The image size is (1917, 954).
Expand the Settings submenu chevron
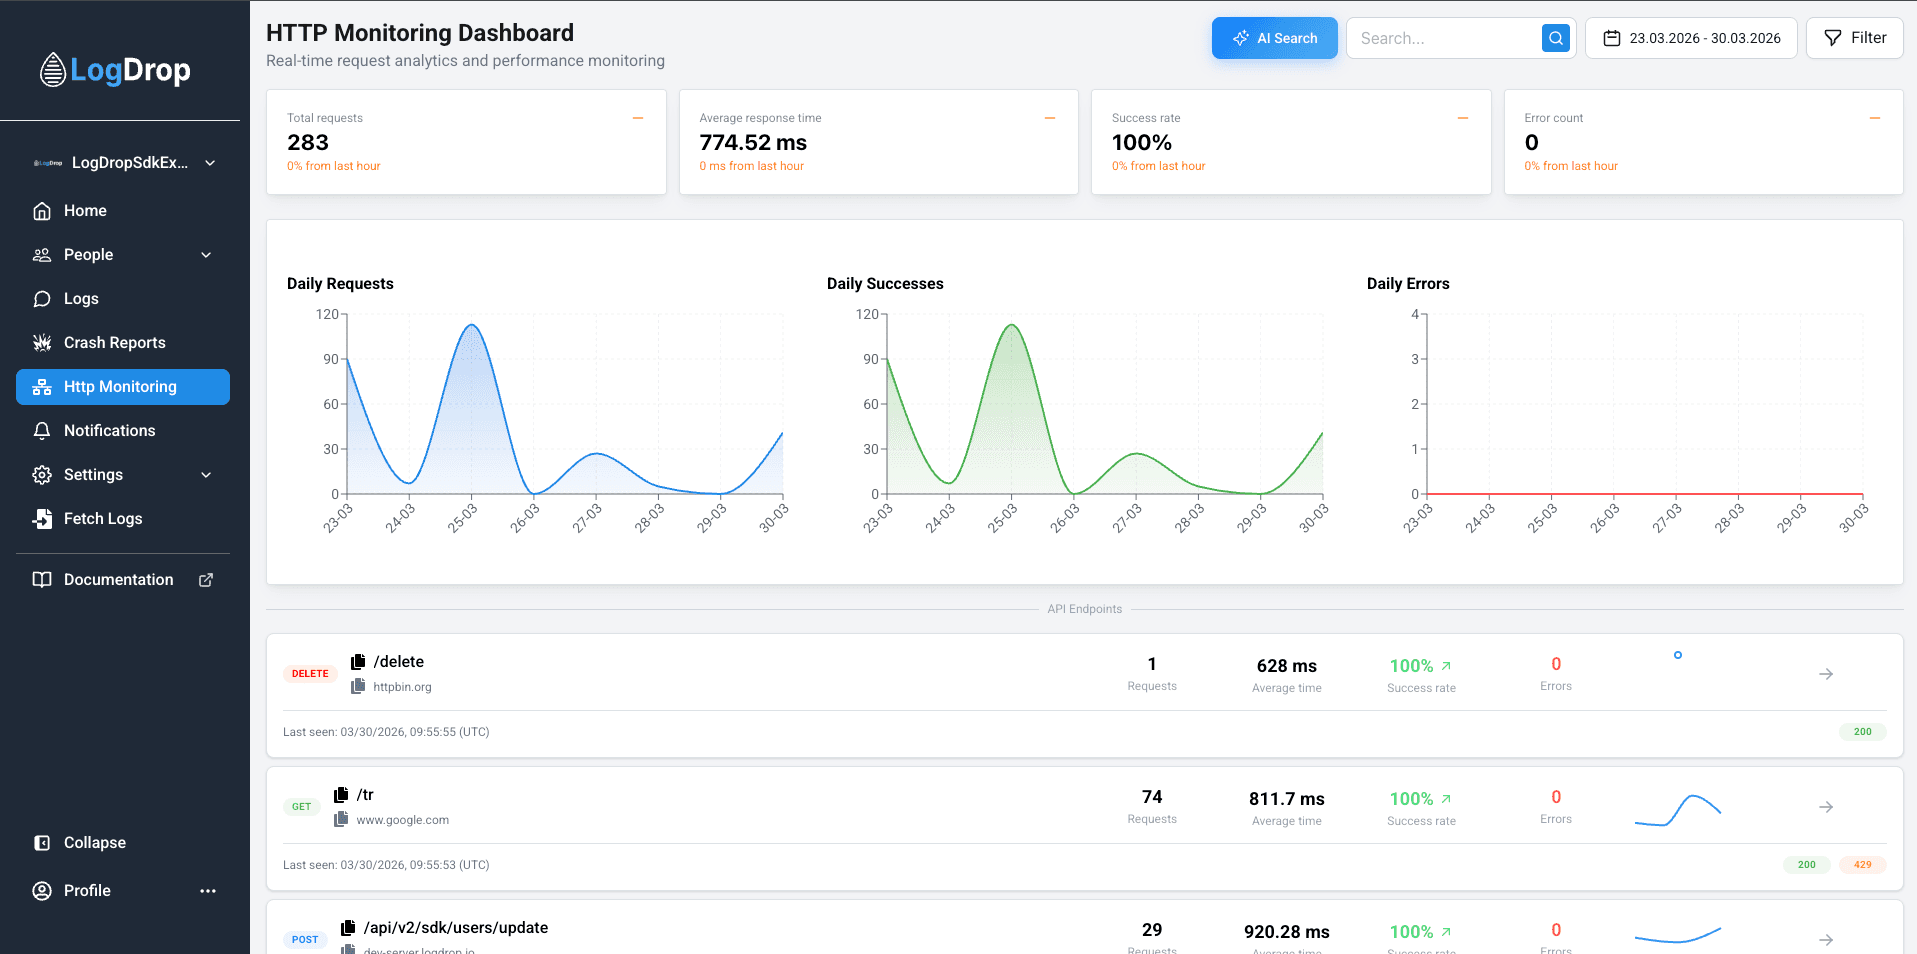206,475
